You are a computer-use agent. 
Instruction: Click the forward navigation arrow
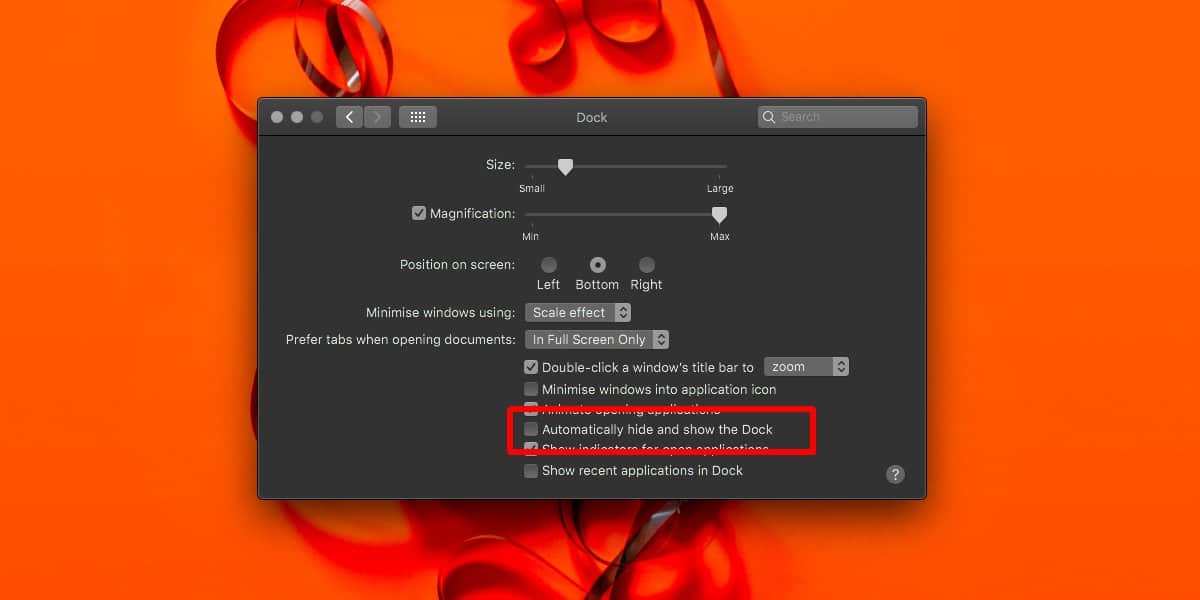pyautogui.click(x=377, y=117)
